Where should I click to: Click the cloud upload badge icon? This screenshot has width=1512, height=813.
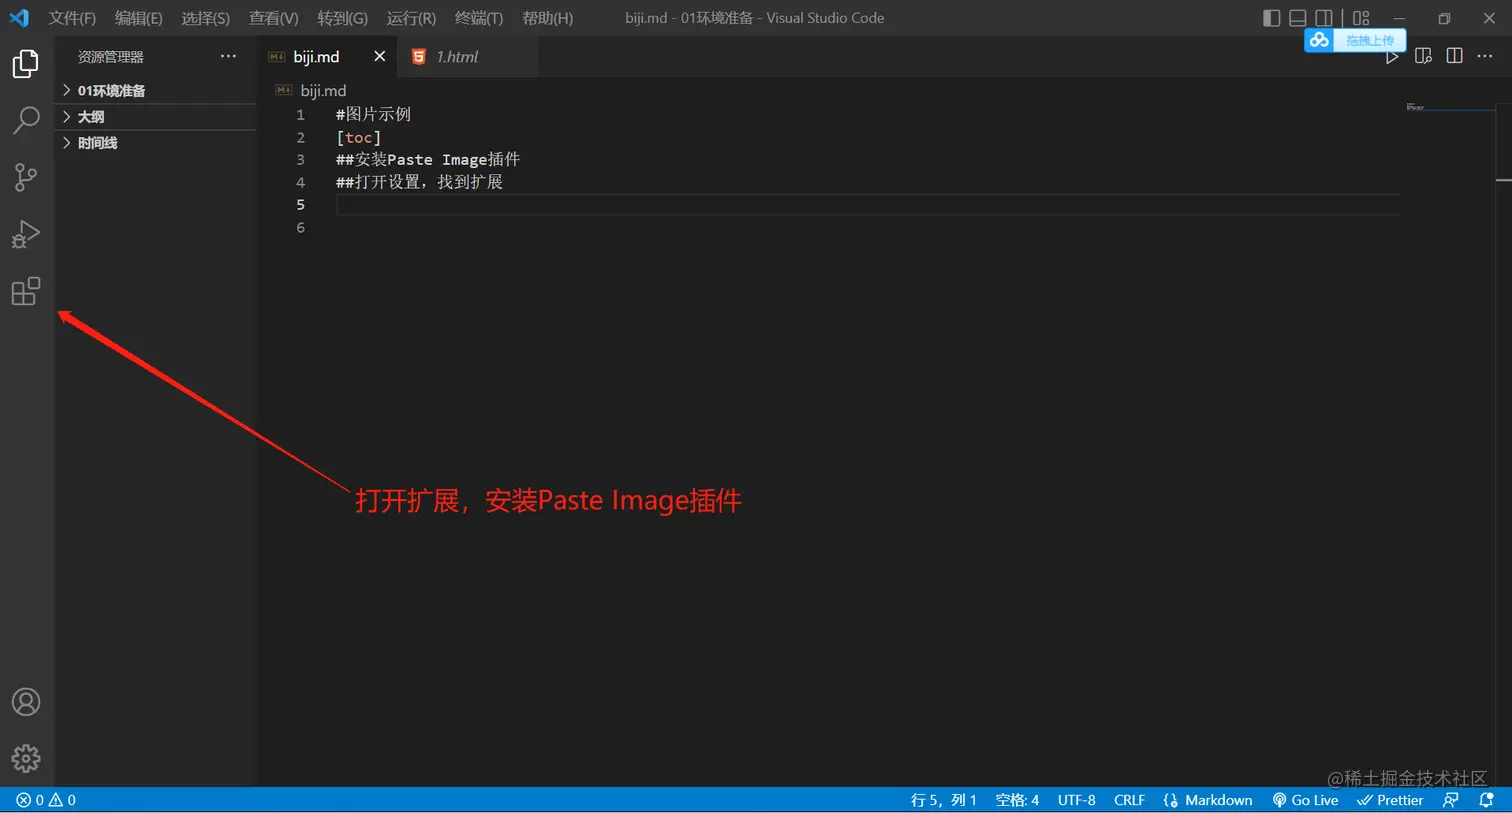tap(1319, 40)
